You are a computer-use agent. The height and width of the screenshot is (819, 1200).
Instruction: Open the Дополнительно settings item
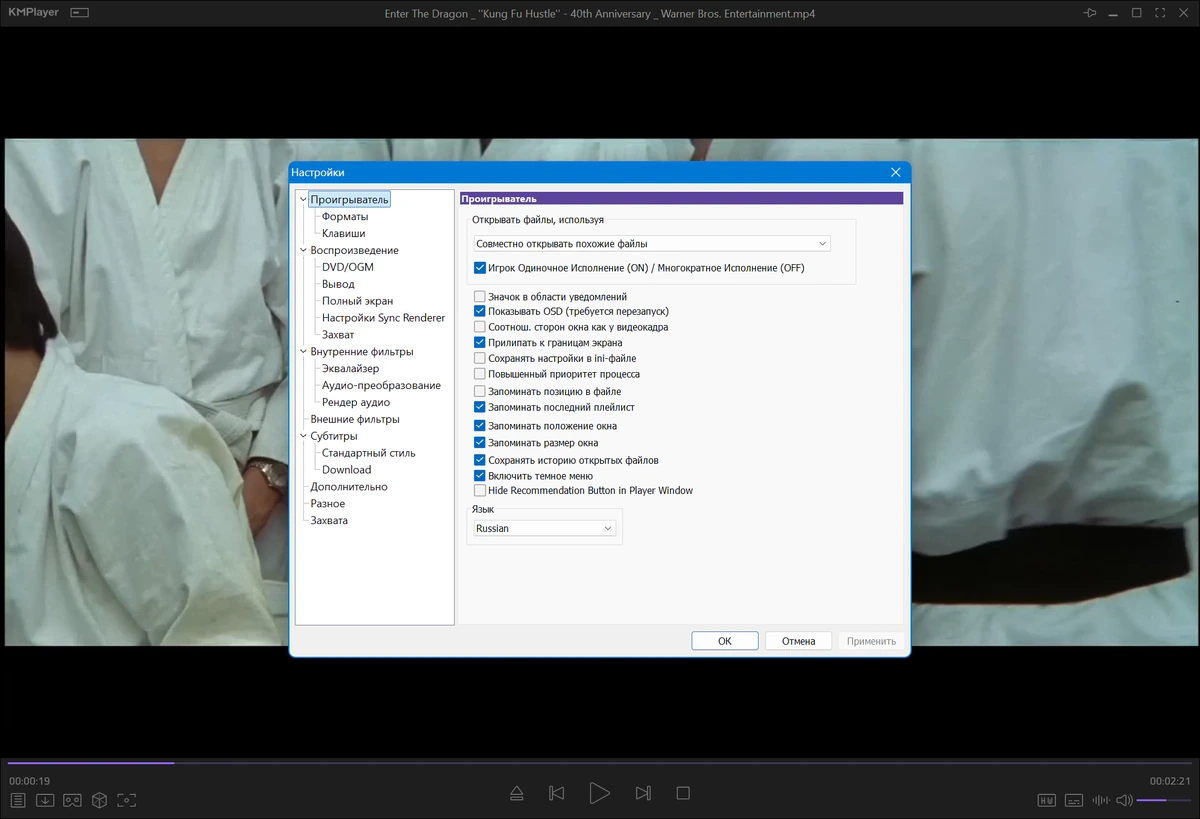(349, 487)
